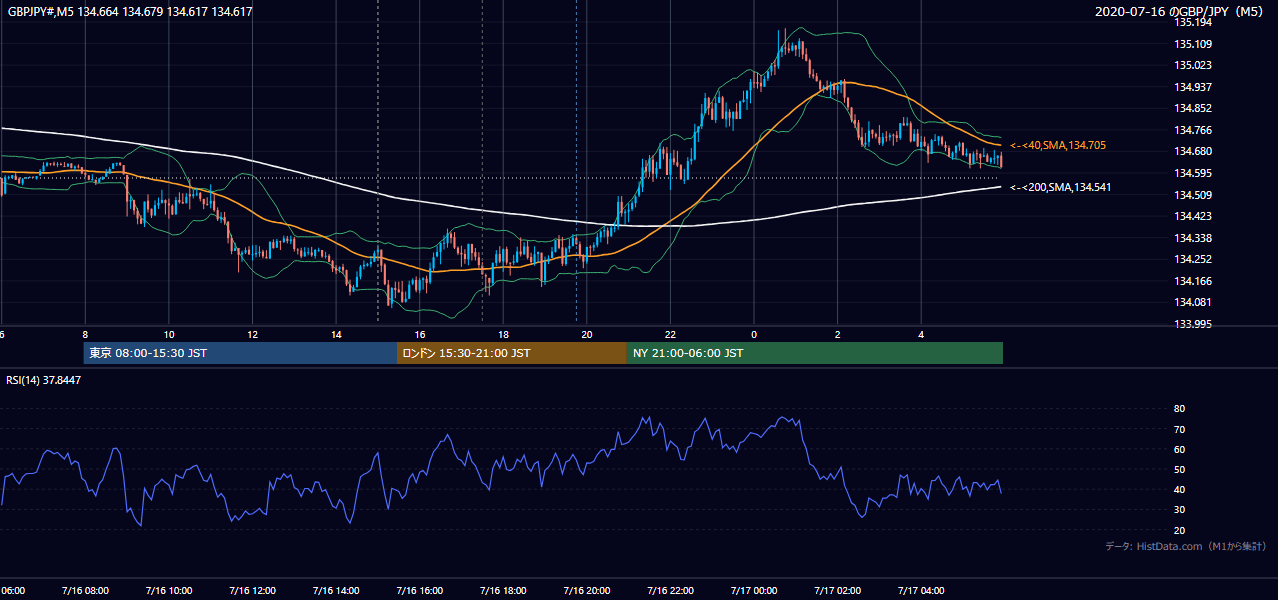Click the 7/16 14:00 time axis label
Image resolution: width=1278 pixels, height=600 pixels.
(334, 591)
